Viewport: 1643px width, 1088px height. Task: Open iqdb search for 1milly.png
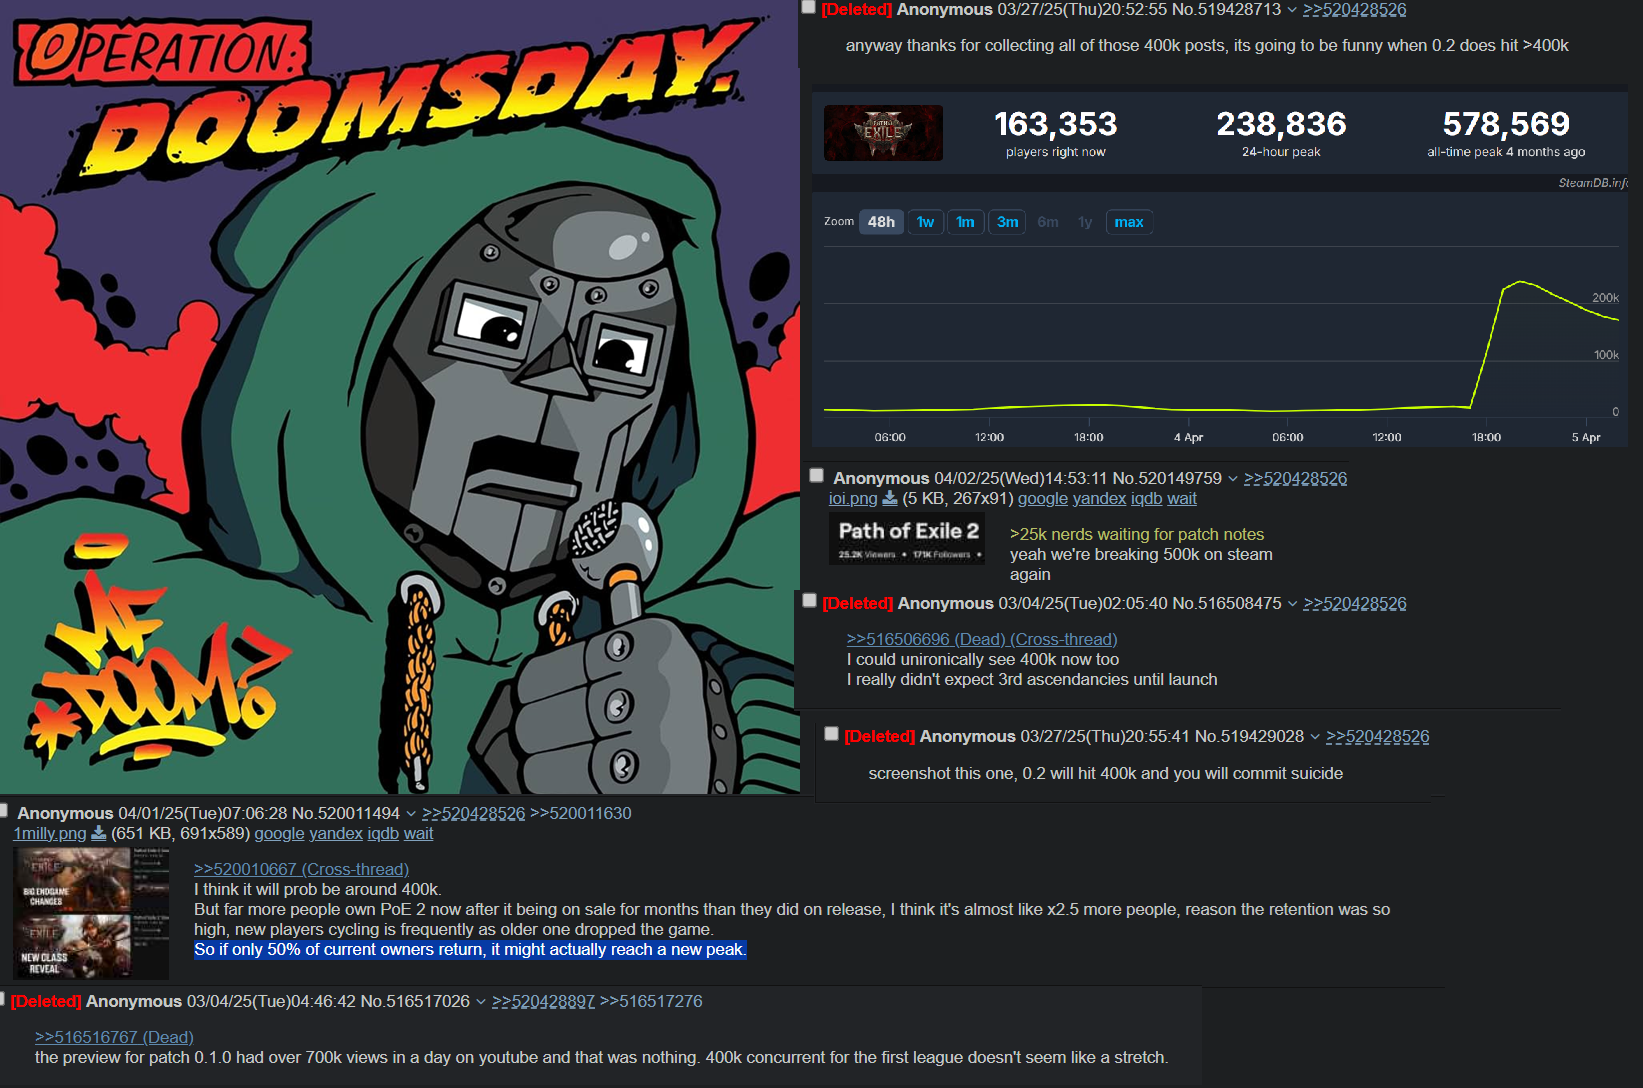tap(383, 833)
